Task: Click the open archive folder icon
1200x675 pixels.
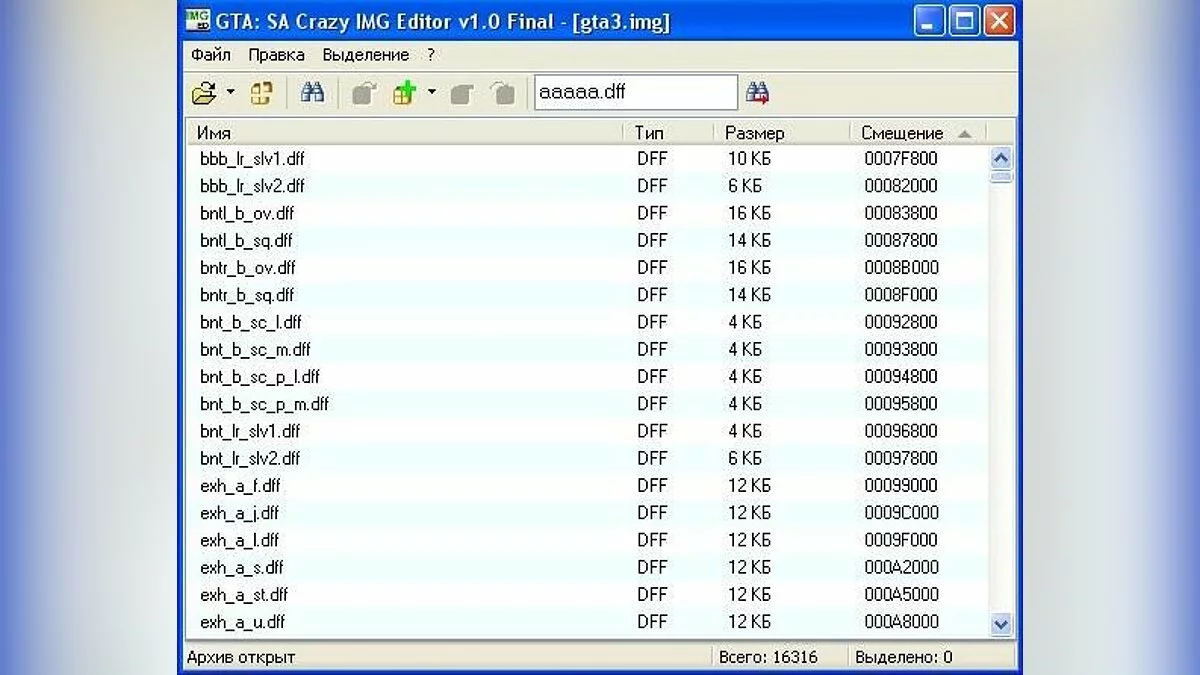Action: pos(203,93)
